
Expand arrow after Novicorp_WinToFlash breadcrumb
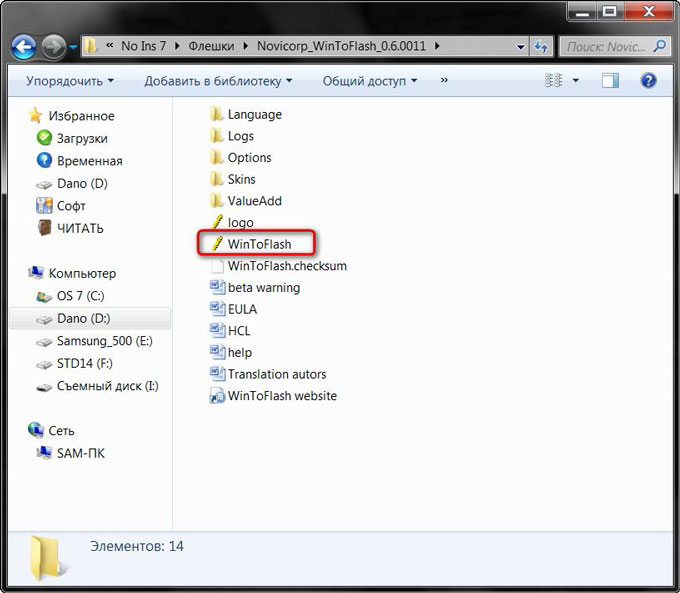point(437,46)
